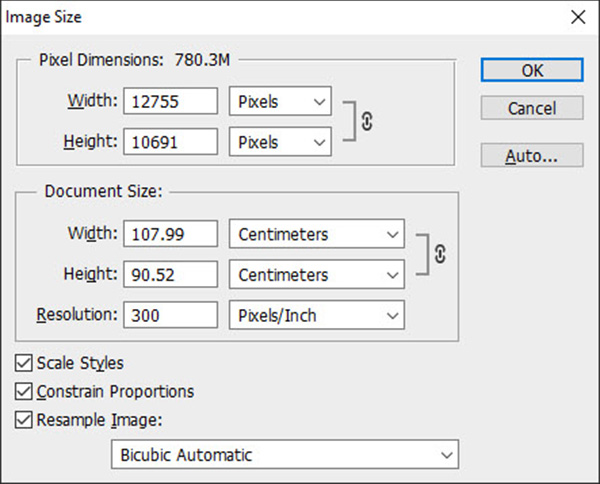
Task: Toggle the Scale Styles checkbox
Action: click(23, 363)
